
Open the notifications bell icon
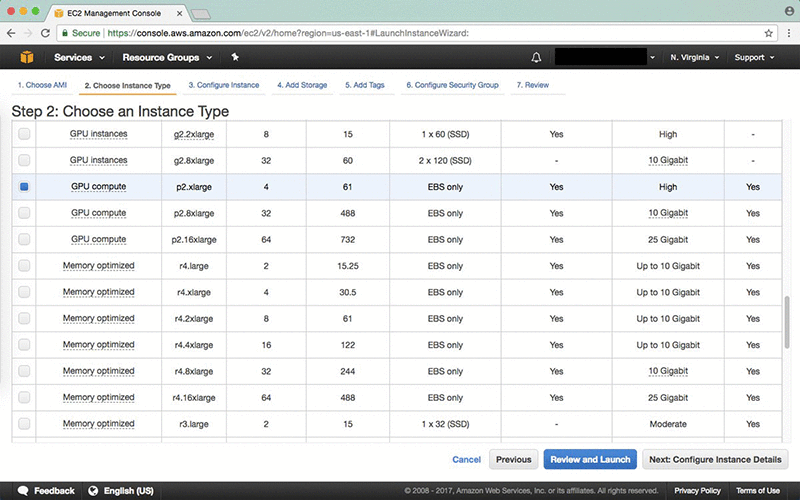coord(536,57)
